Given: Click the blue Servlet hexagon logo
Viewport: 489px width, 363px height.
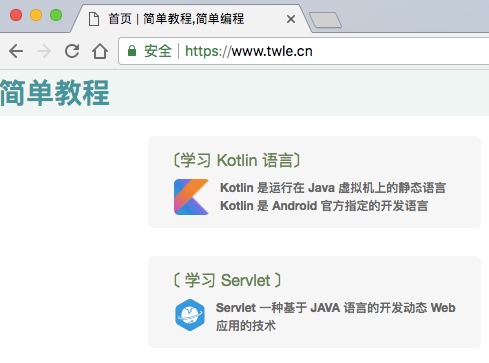Looking at the screenshot, I should (190, 315).
